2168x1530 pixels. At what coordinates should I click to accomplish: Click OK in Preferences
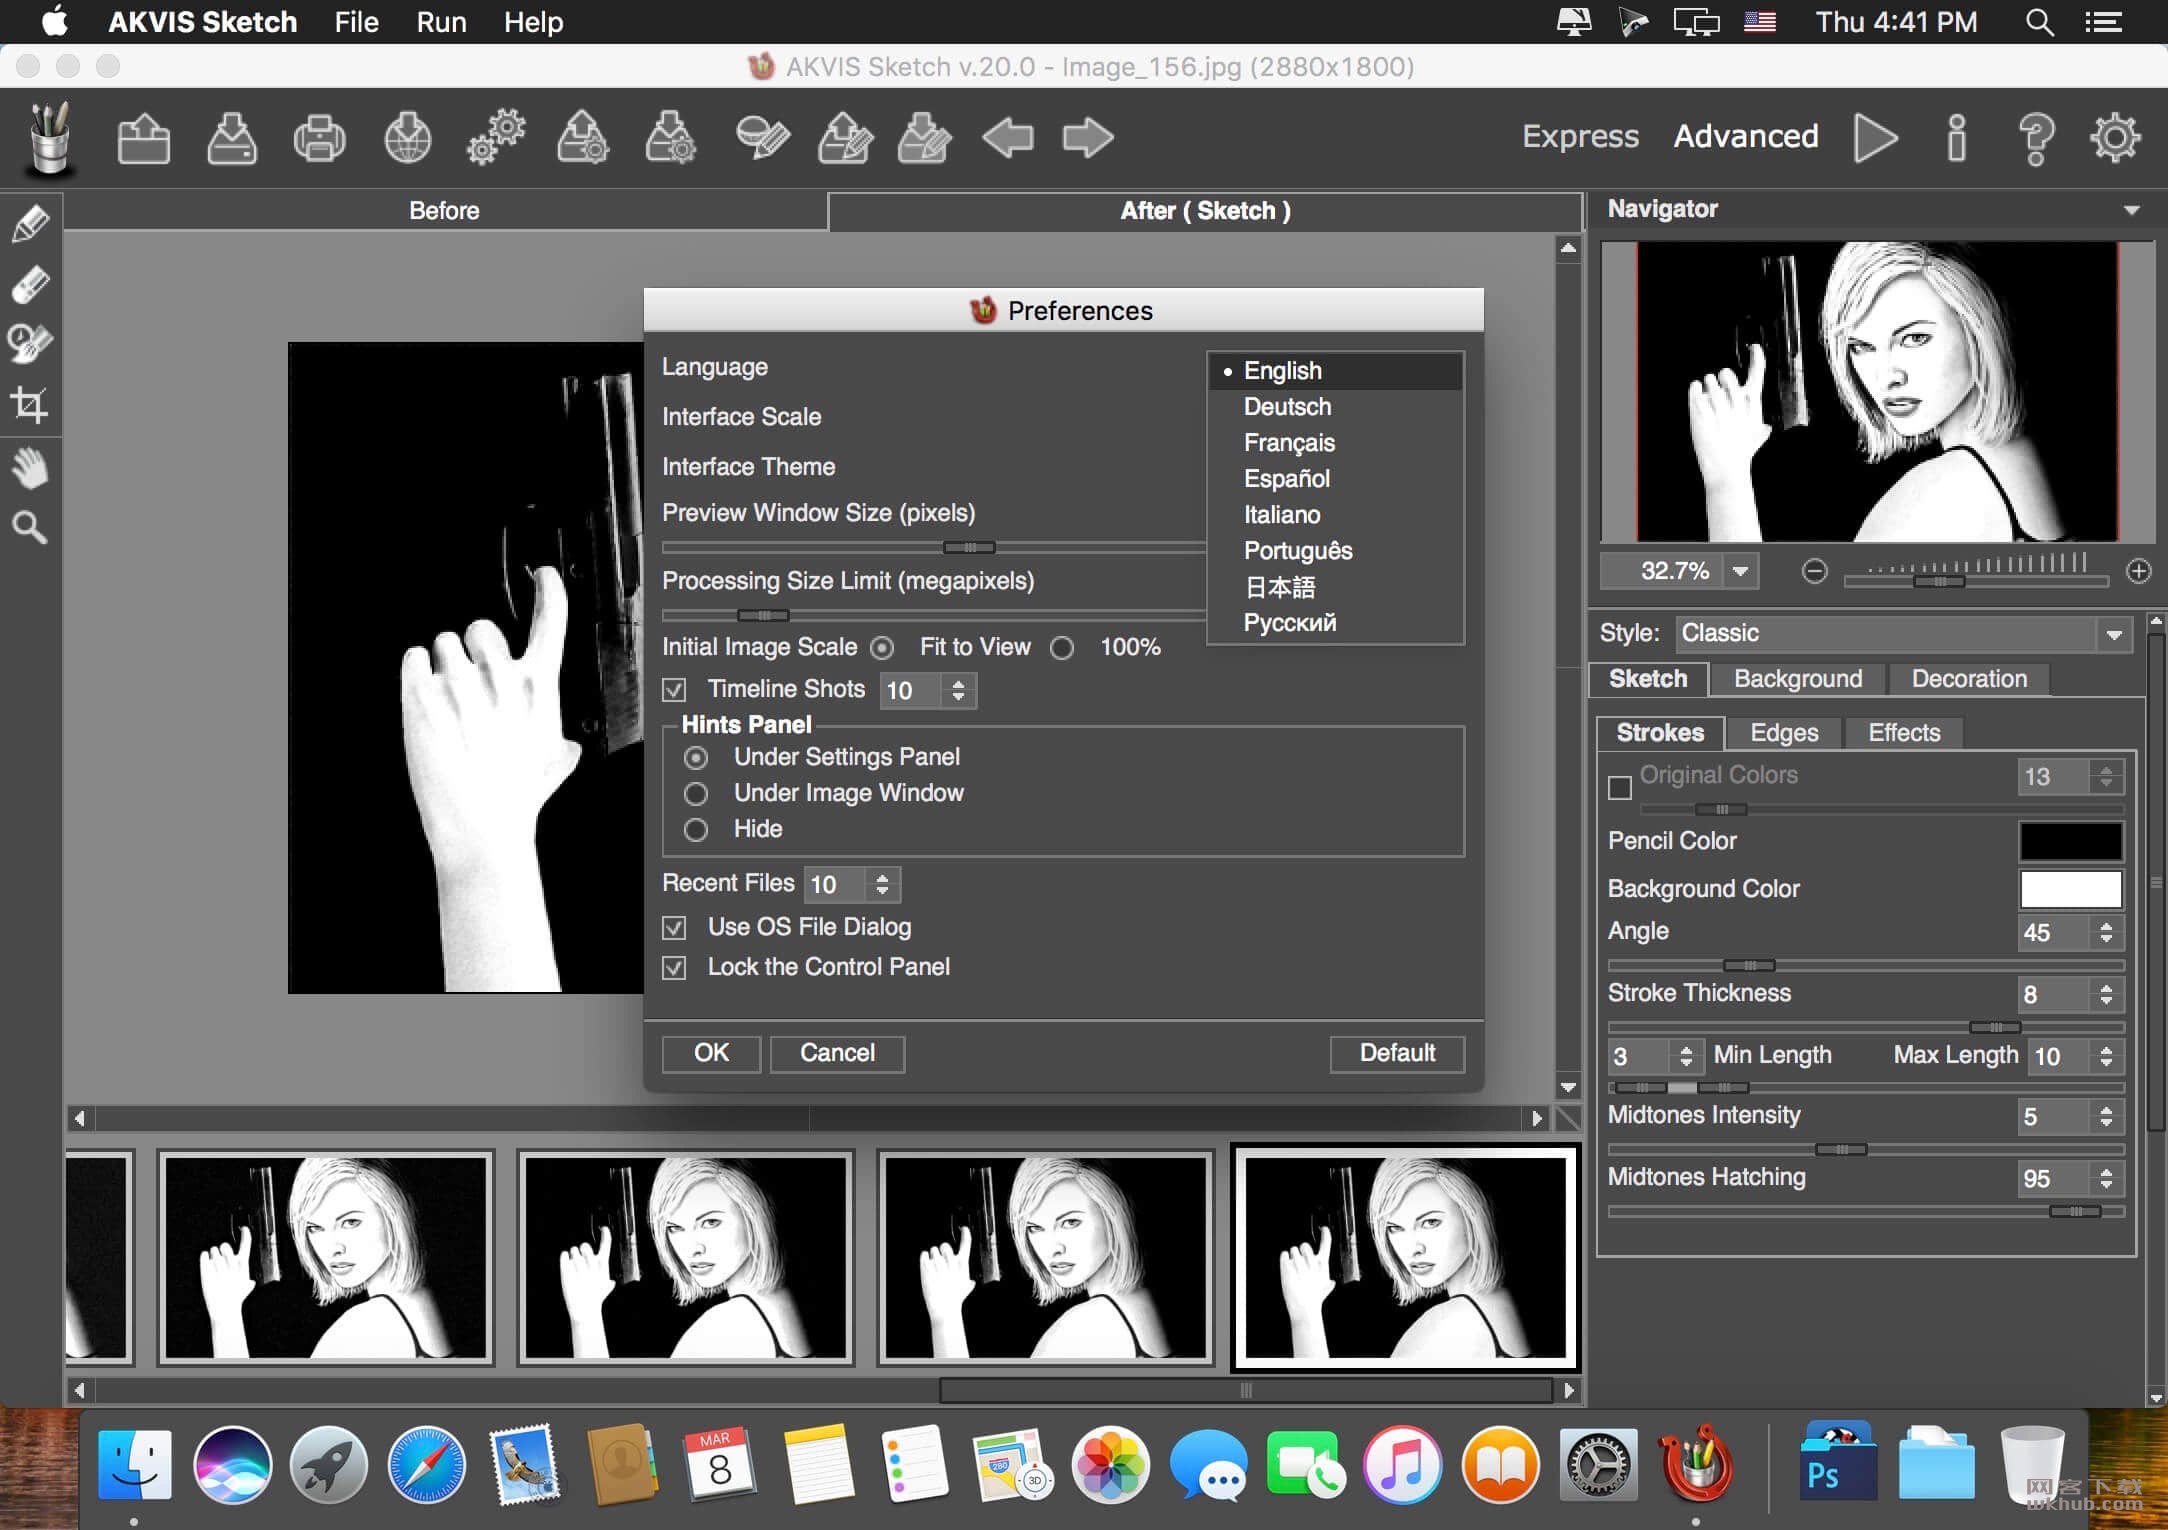pyautogui.click(x=711, y=1053)
